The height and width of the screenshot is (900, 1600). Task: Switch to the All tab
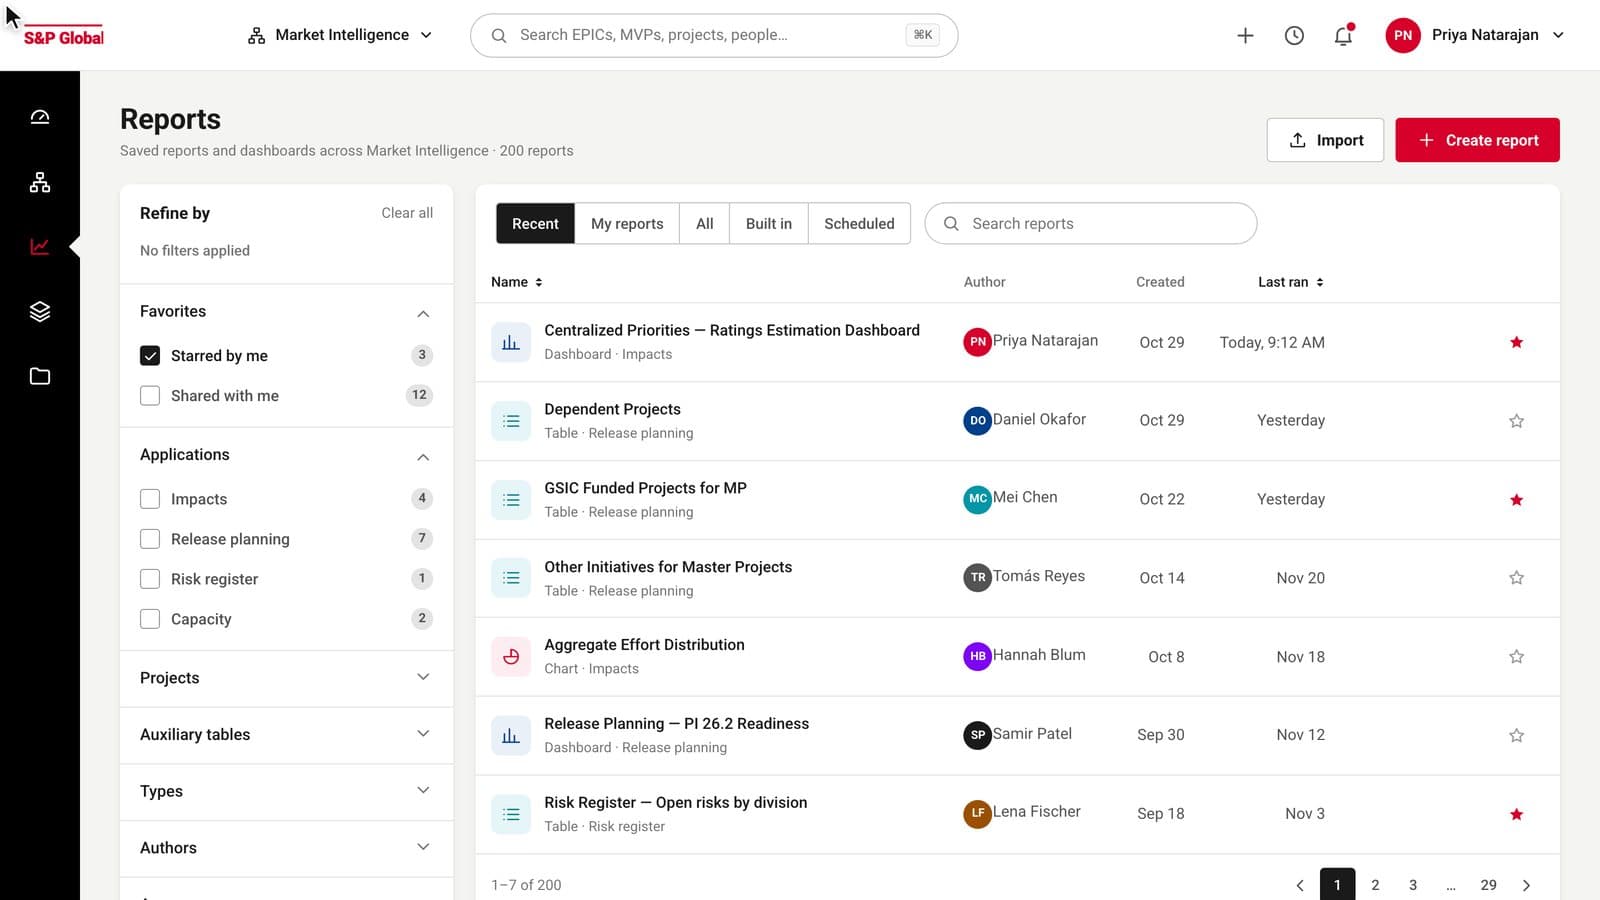click(x=705, y=223)
